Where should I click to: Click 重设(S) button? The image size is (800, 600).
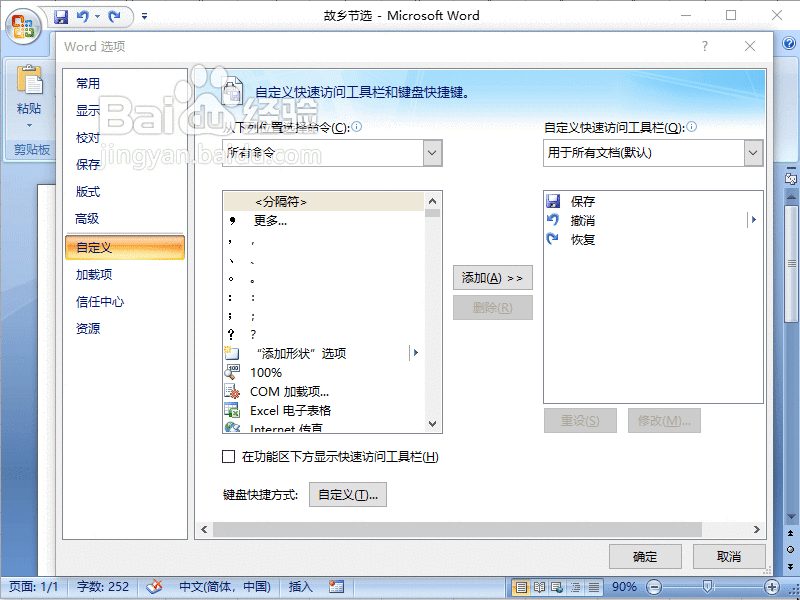(580, 420)
